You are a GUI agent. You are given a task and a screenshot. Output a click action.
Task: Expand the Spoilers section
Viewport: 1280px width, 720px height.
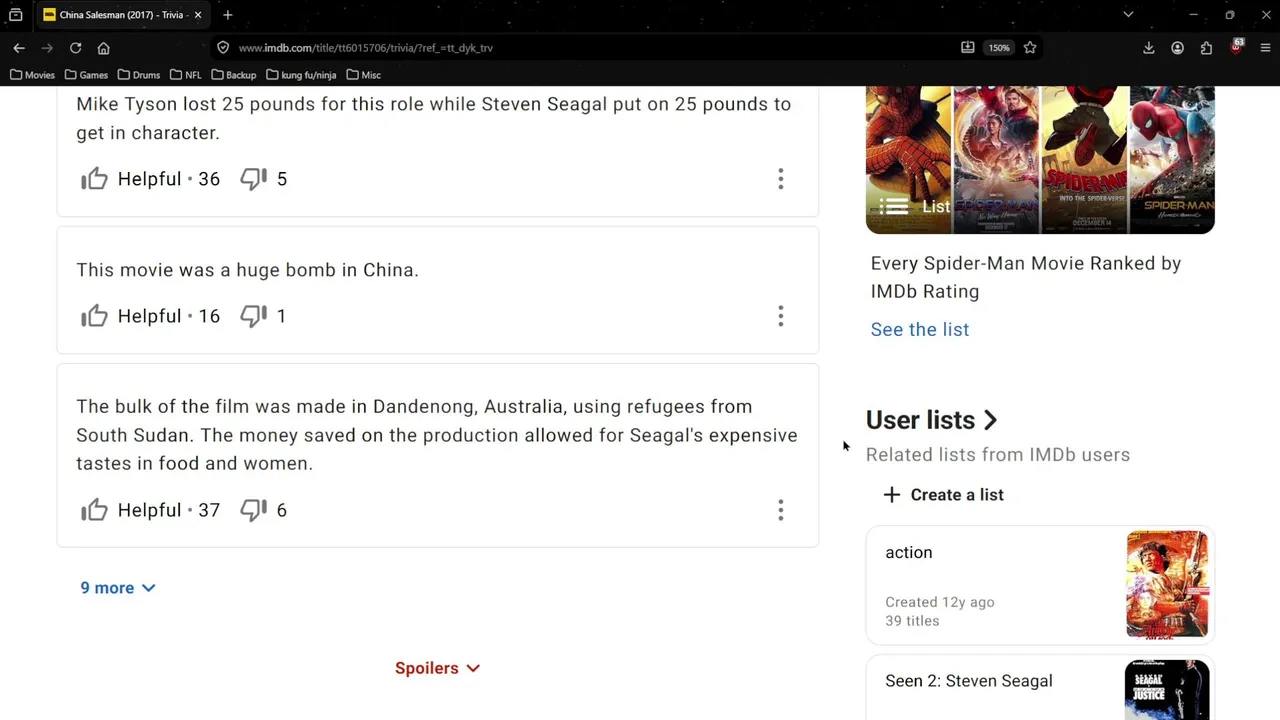(438, 668)
